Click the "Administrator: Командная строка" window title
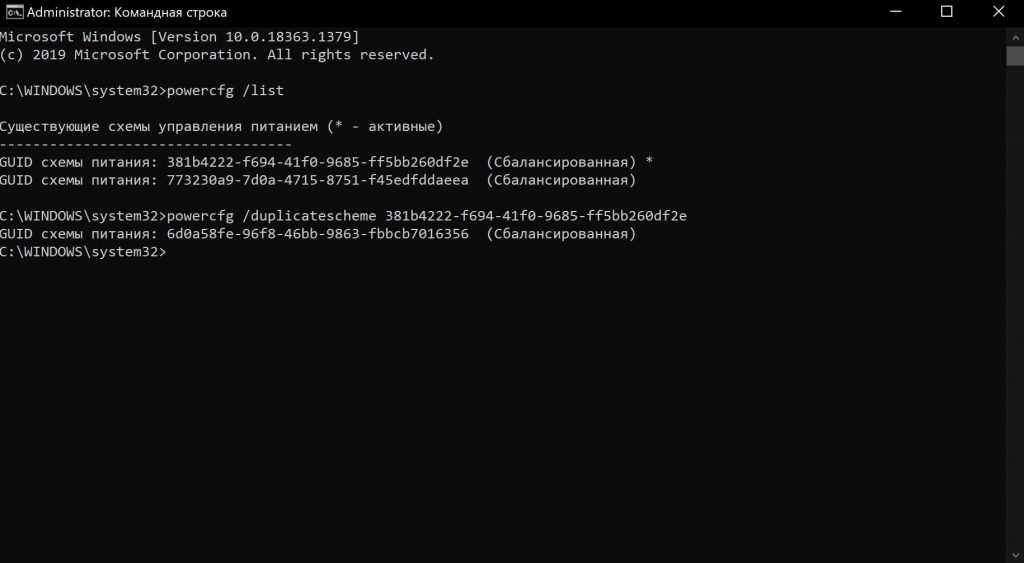Image resolution: width=1024 pixels, height=563 pixels. tap(126, 13)
